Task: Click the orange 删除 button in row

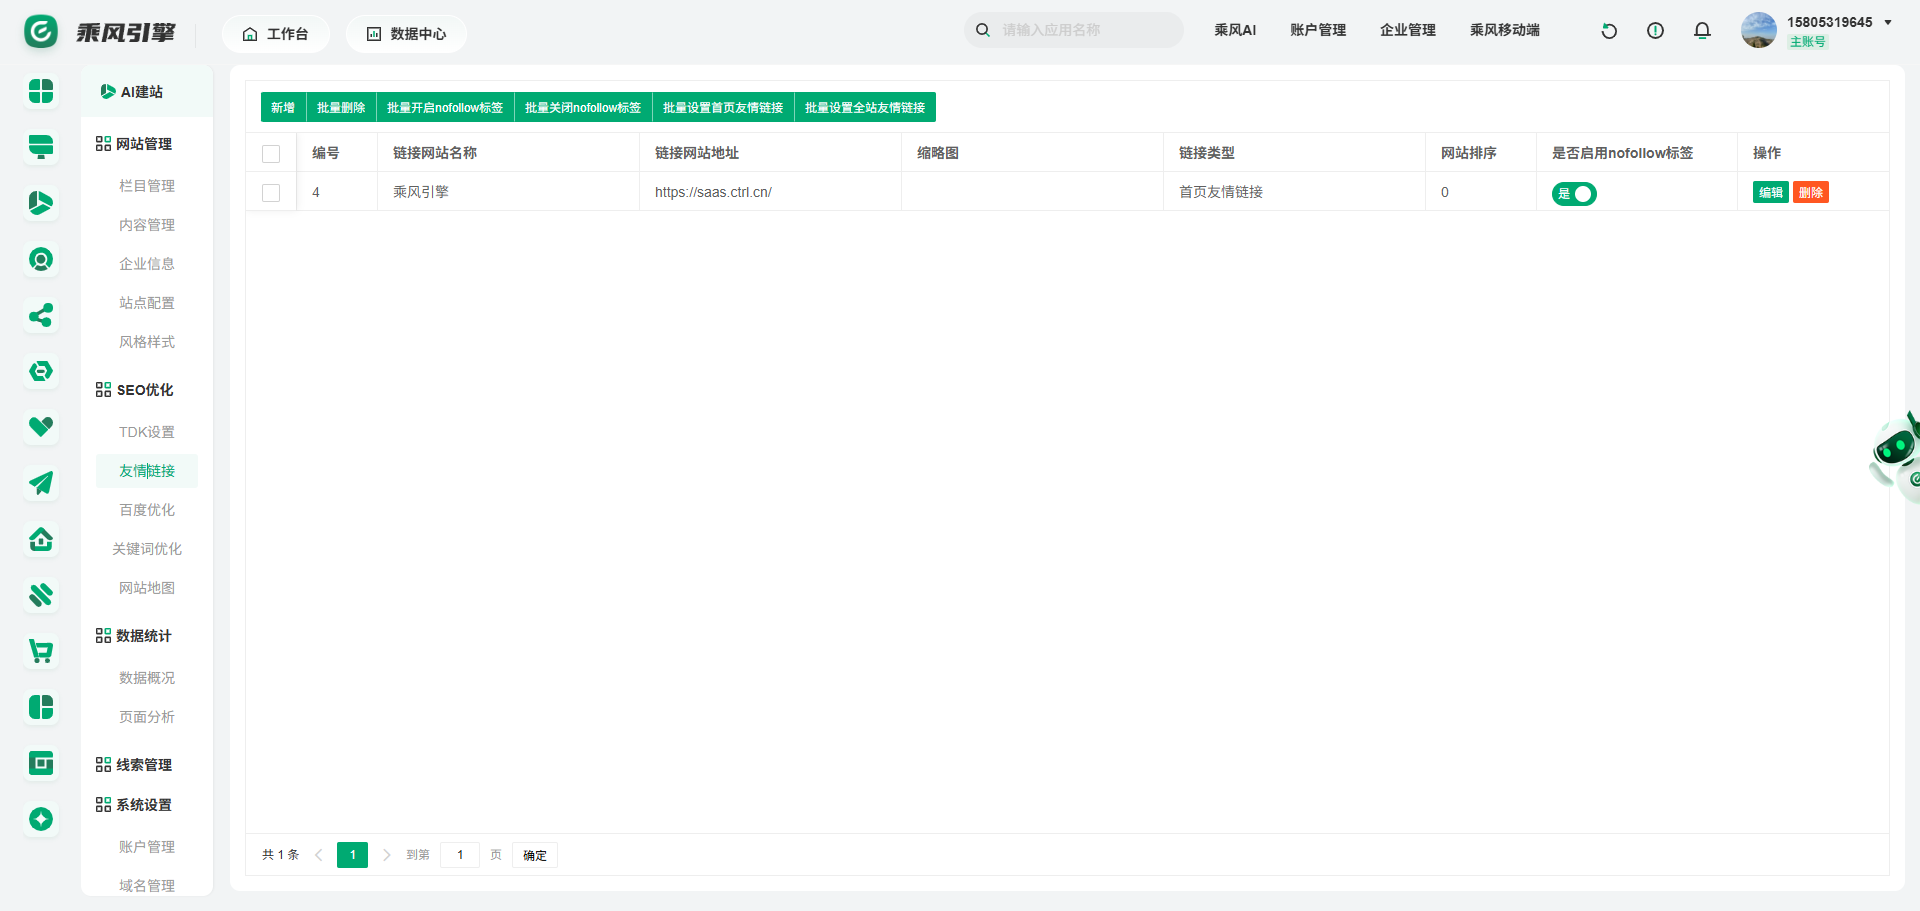Action: tap(1810, 193)
